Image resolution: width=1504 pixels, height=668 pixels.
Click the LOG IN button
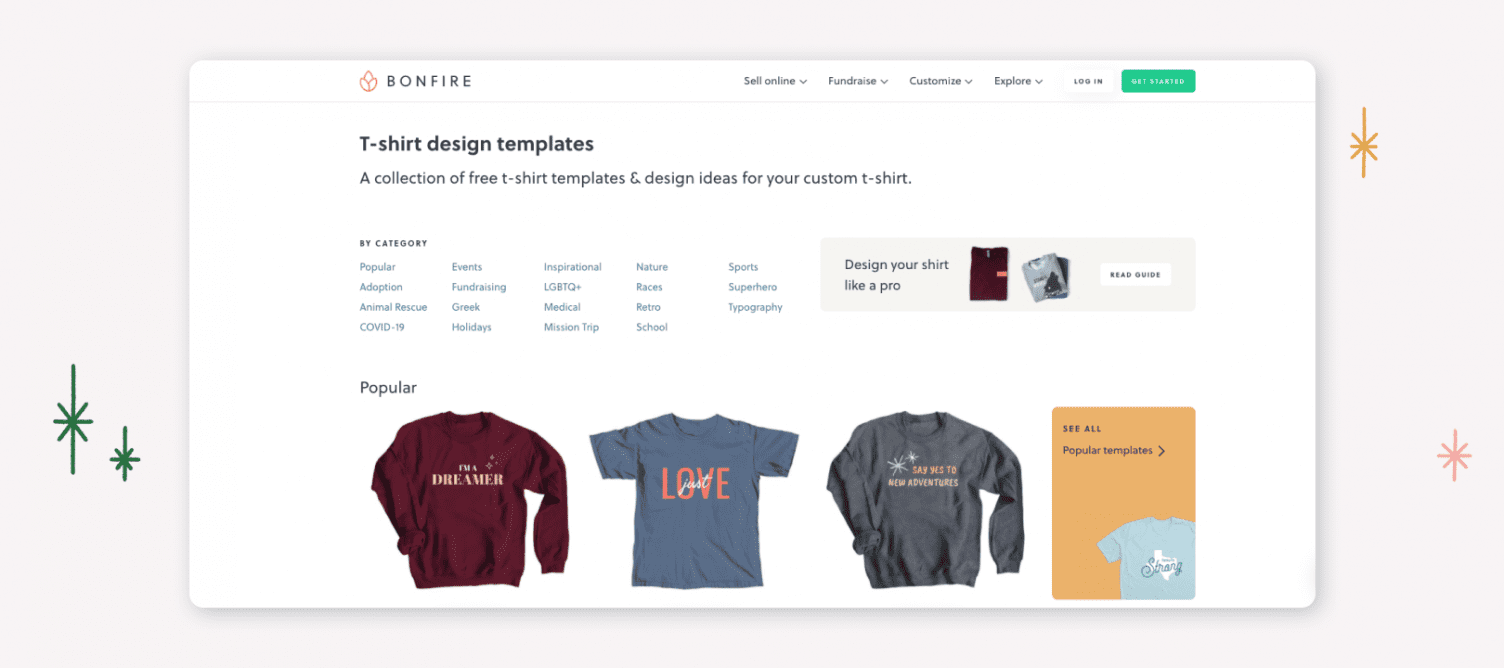pos(1088,81)
